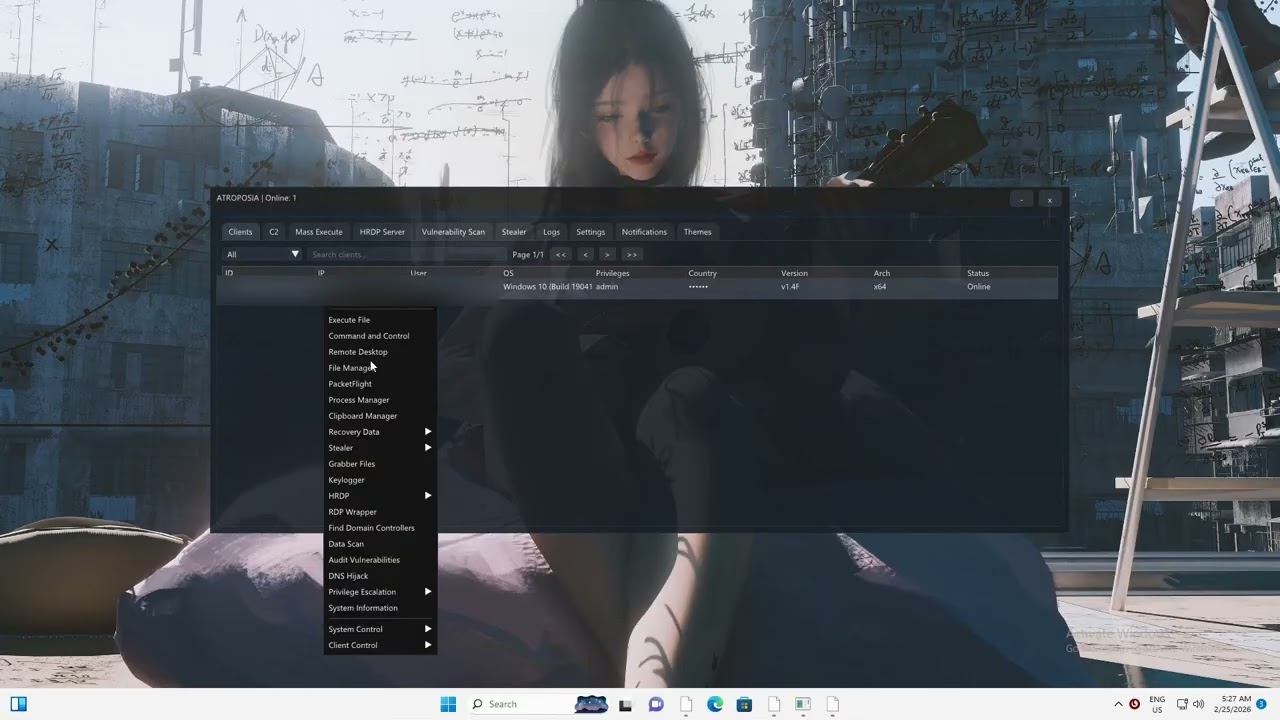Expand the Client Control submenu arrow
This screenshot has width=1280, height=720.
pyautogui.click(x=428, y=645)
